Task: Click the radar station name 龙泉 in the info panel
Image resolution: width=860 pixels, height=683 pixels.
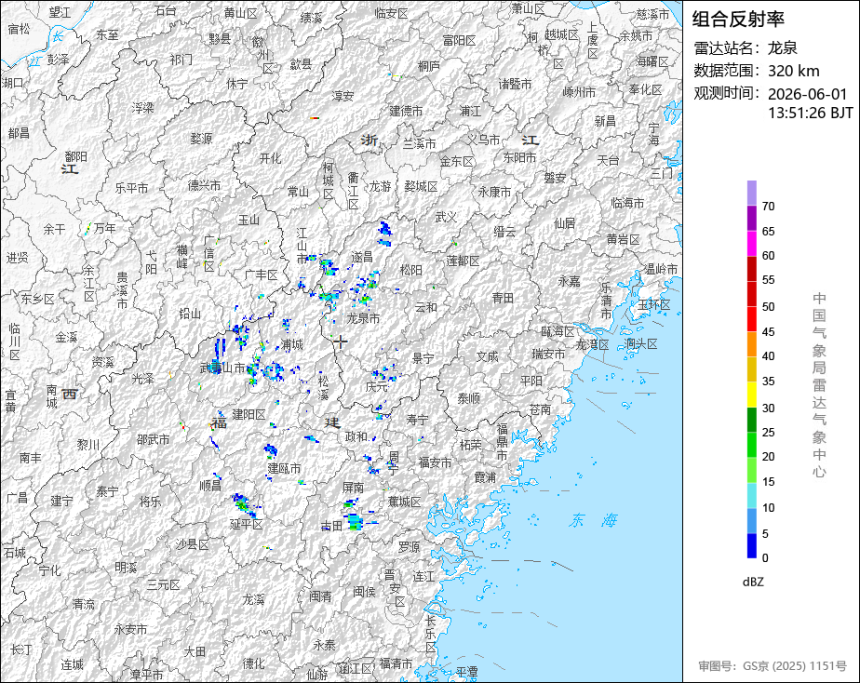Action: click(783, 48)
